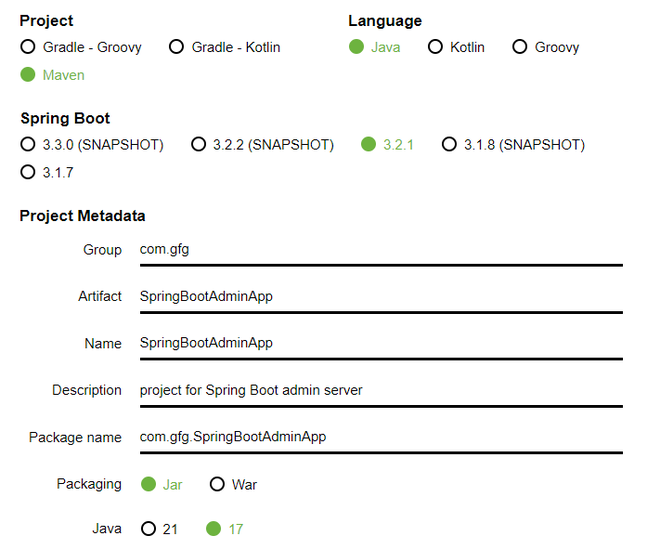
Task: Select Java version 21
Action: [149, 528]
